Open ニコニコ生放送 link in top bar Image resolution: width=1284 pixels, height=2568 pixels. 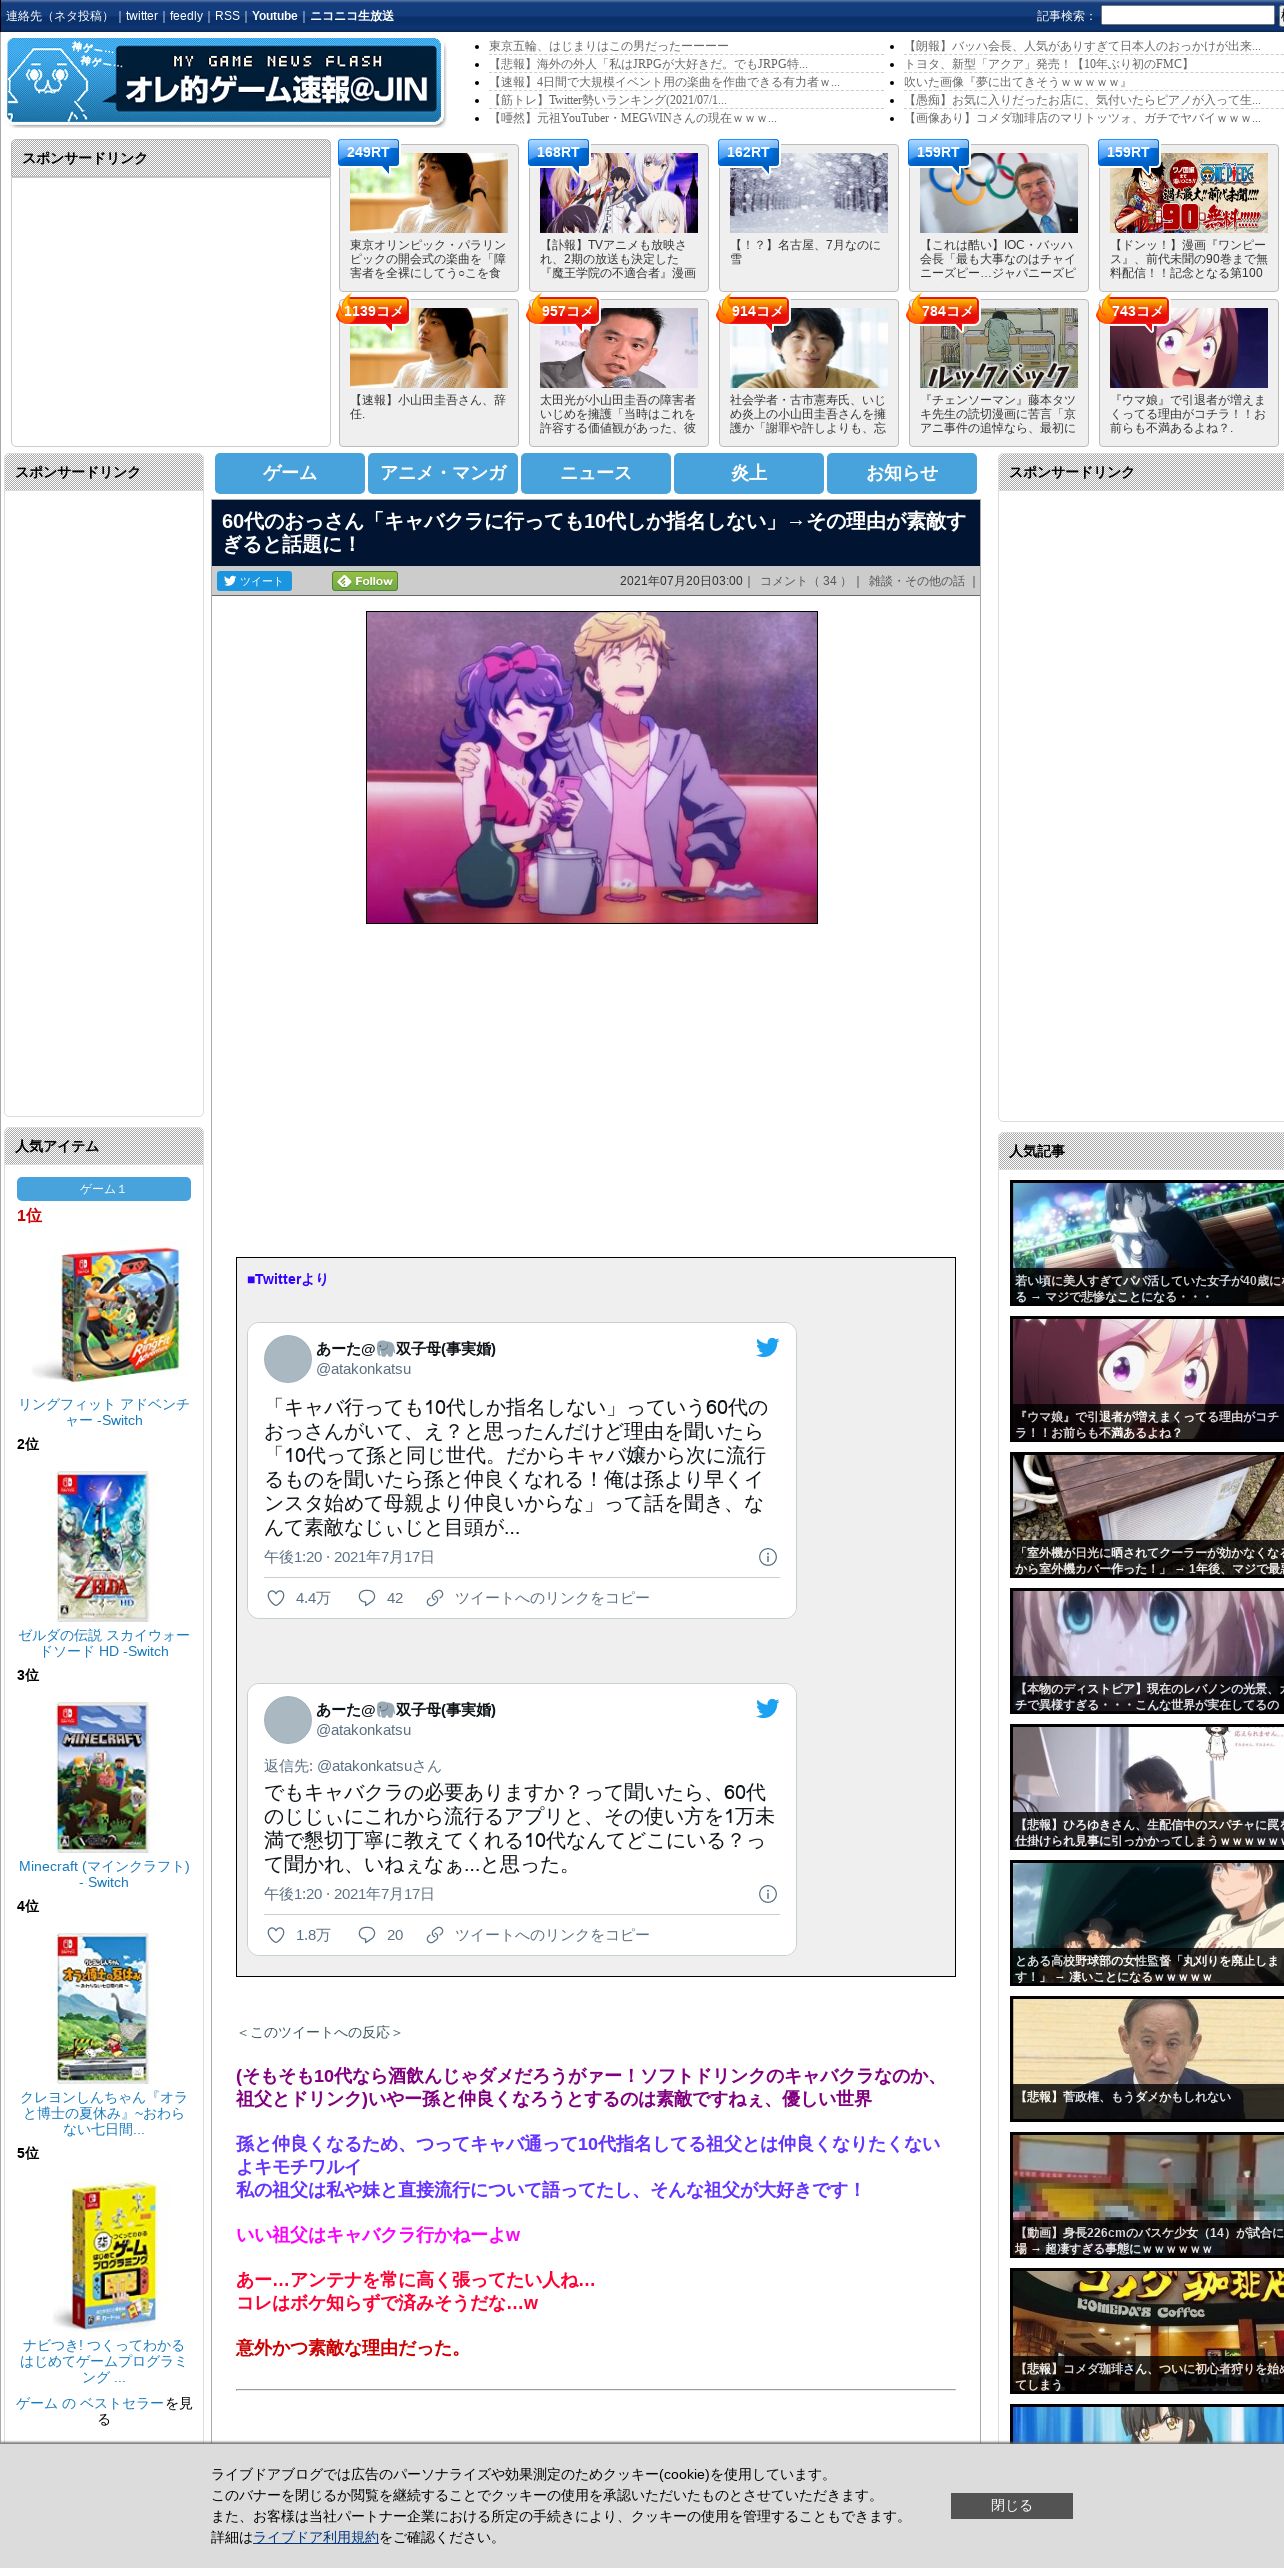pos(352,16)
